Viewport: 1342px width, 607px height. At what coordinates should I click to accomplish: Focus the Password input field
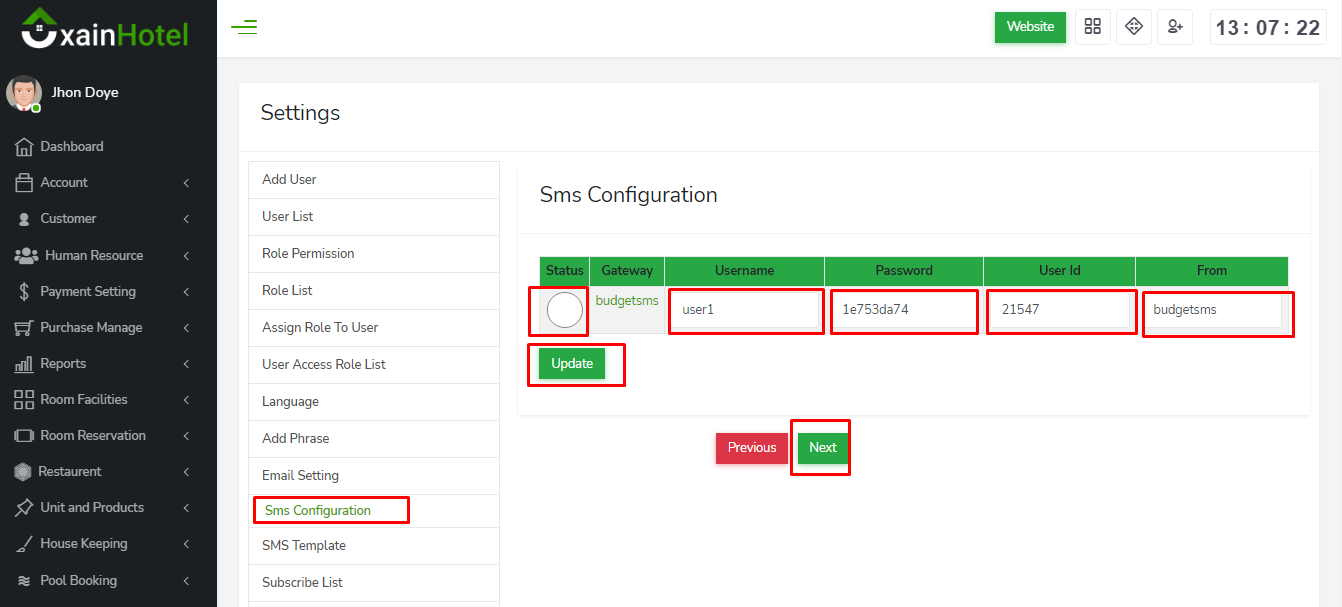coord(903,310)
